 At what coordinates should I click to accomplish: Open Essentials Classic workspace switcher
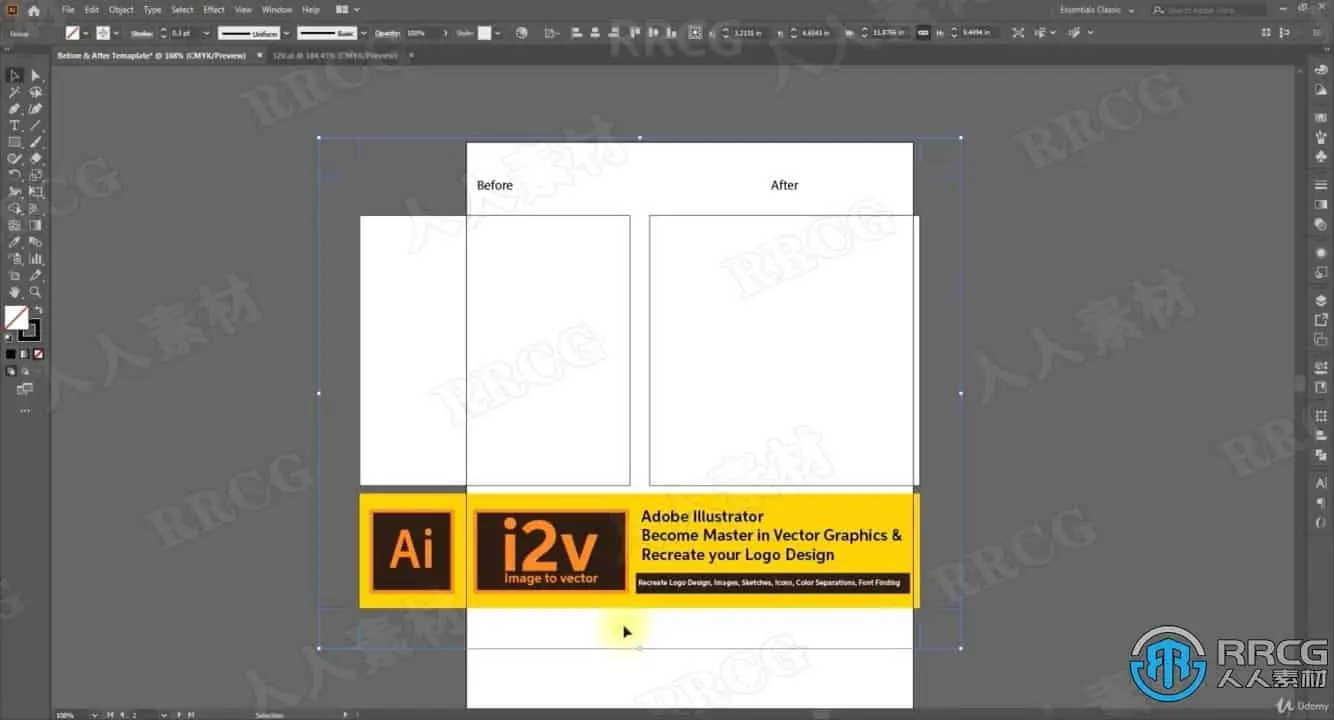(x=1097, y=10)
